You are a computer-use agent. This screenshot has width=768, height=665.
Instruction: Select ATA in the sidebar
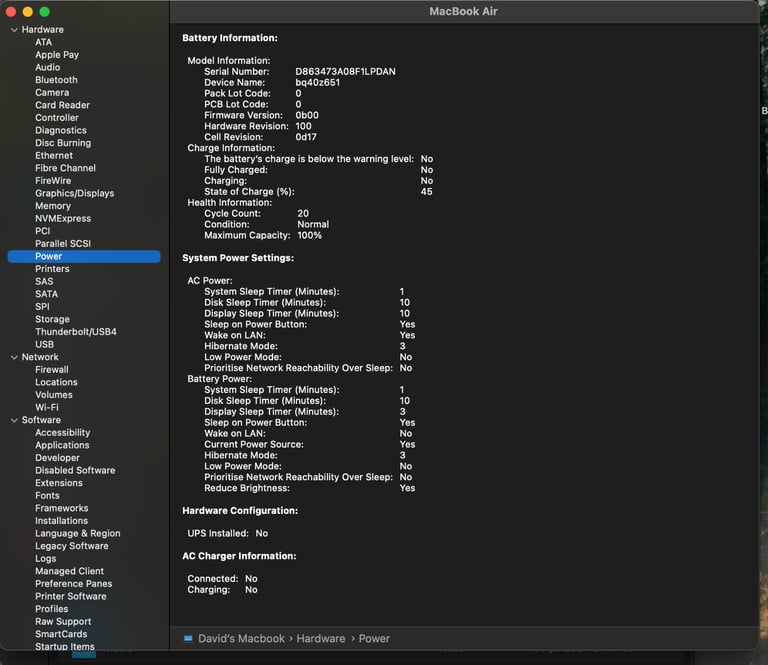click(x=43, y=42)
